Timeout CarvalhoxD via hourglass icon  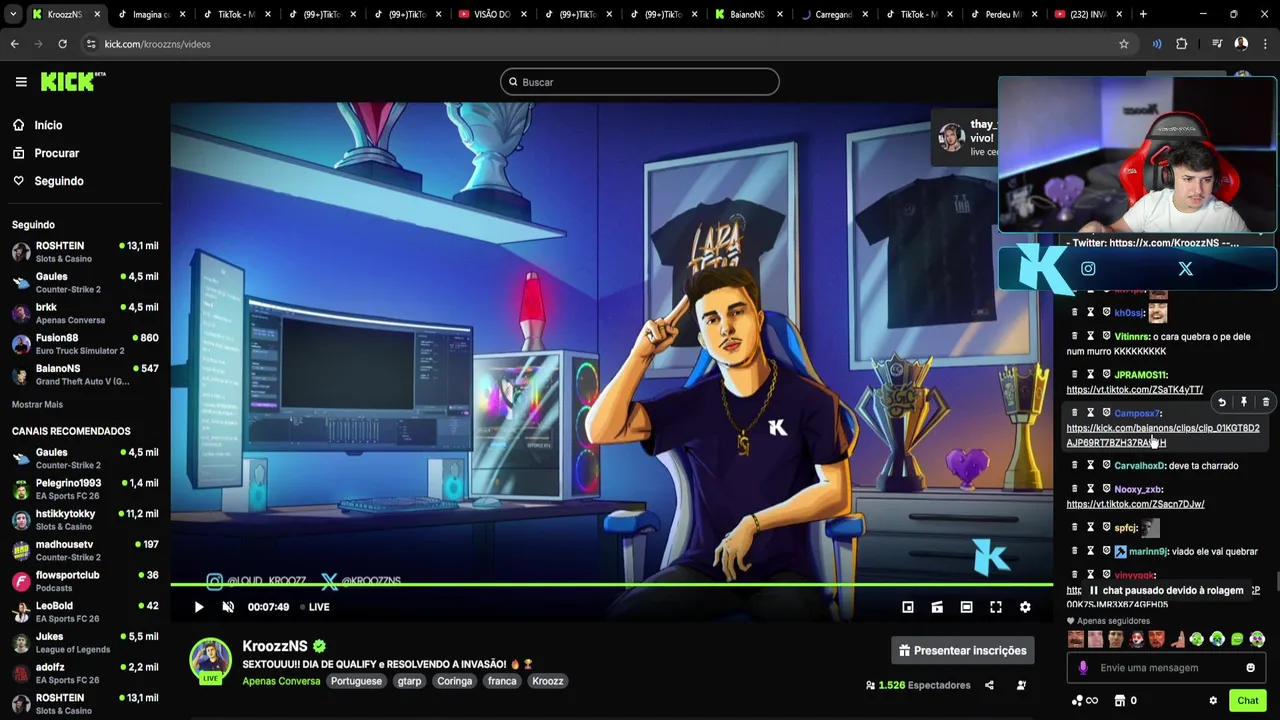click(1091, 466)
